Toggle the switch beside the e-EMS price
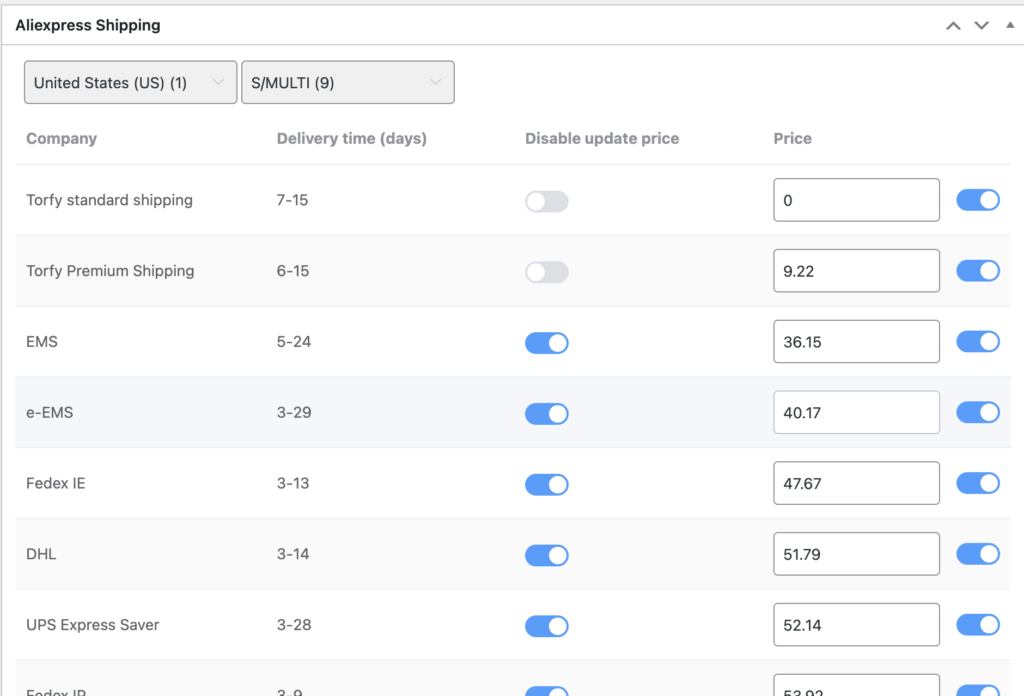The width and height of the screenshot is (1024, 696). [978, 412]
